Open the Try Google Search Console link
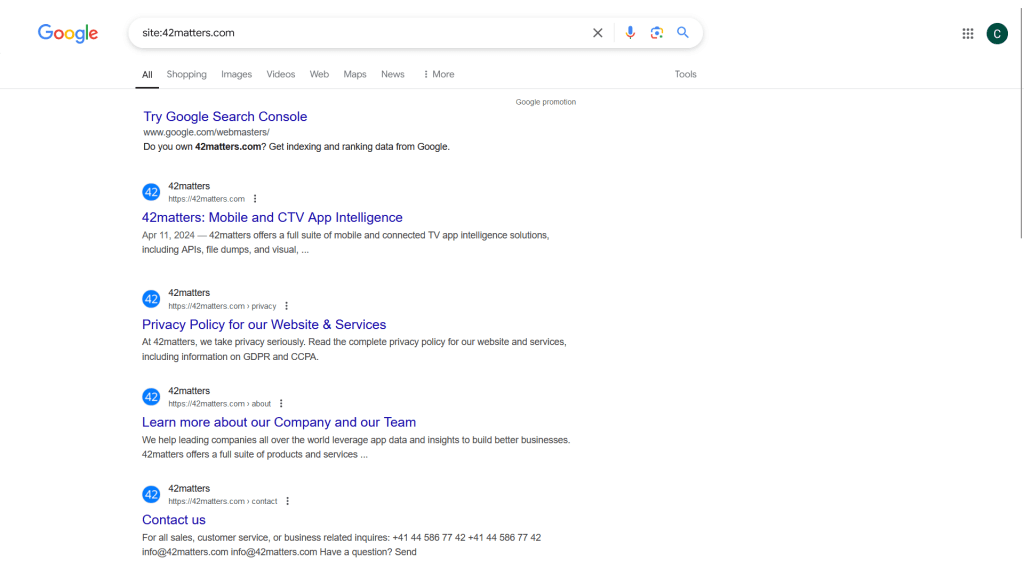This screenshot has width=1024, height=576. click(x=225, y=116)
